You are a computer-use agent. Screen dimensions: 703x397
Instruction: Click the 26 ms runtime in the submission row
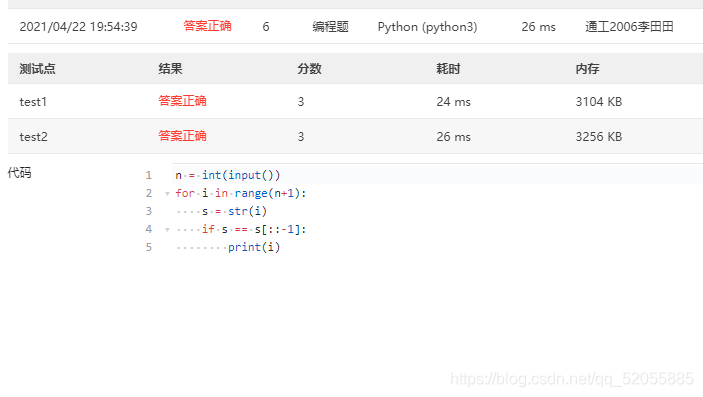click(x=538, y=27)
